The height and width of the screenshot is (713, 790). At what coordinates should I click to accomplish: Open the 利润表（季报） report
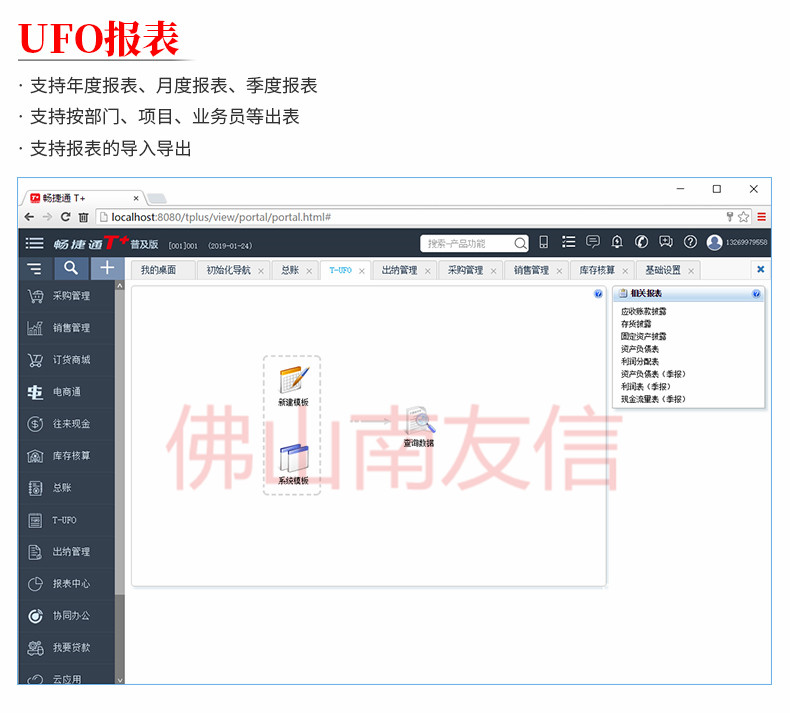(x=645, y=386)
